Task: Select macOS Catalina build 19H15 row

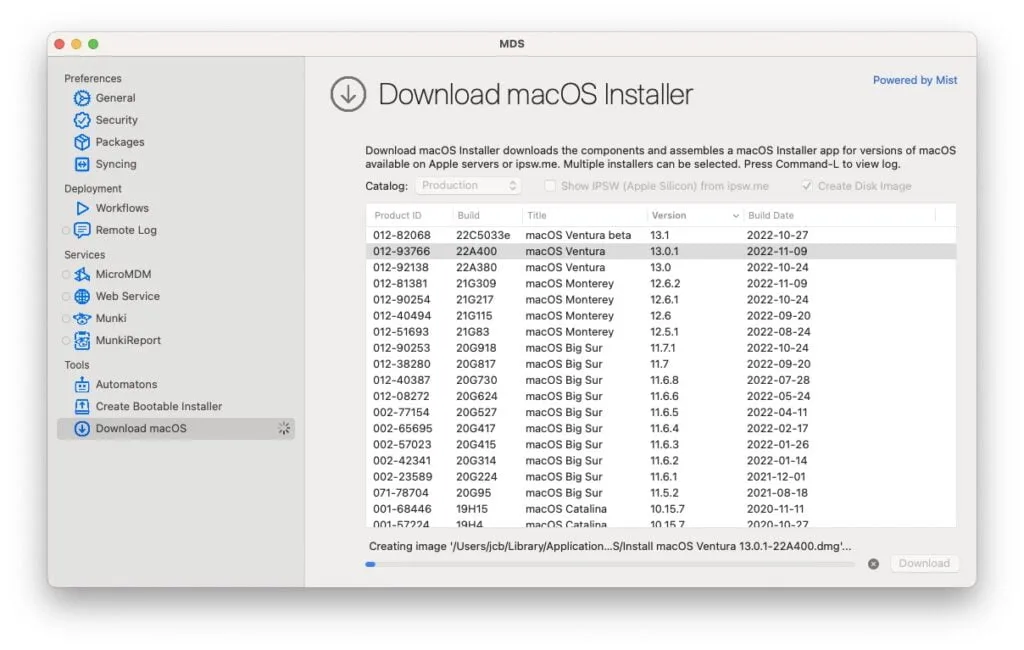Action: coord(661,510)
